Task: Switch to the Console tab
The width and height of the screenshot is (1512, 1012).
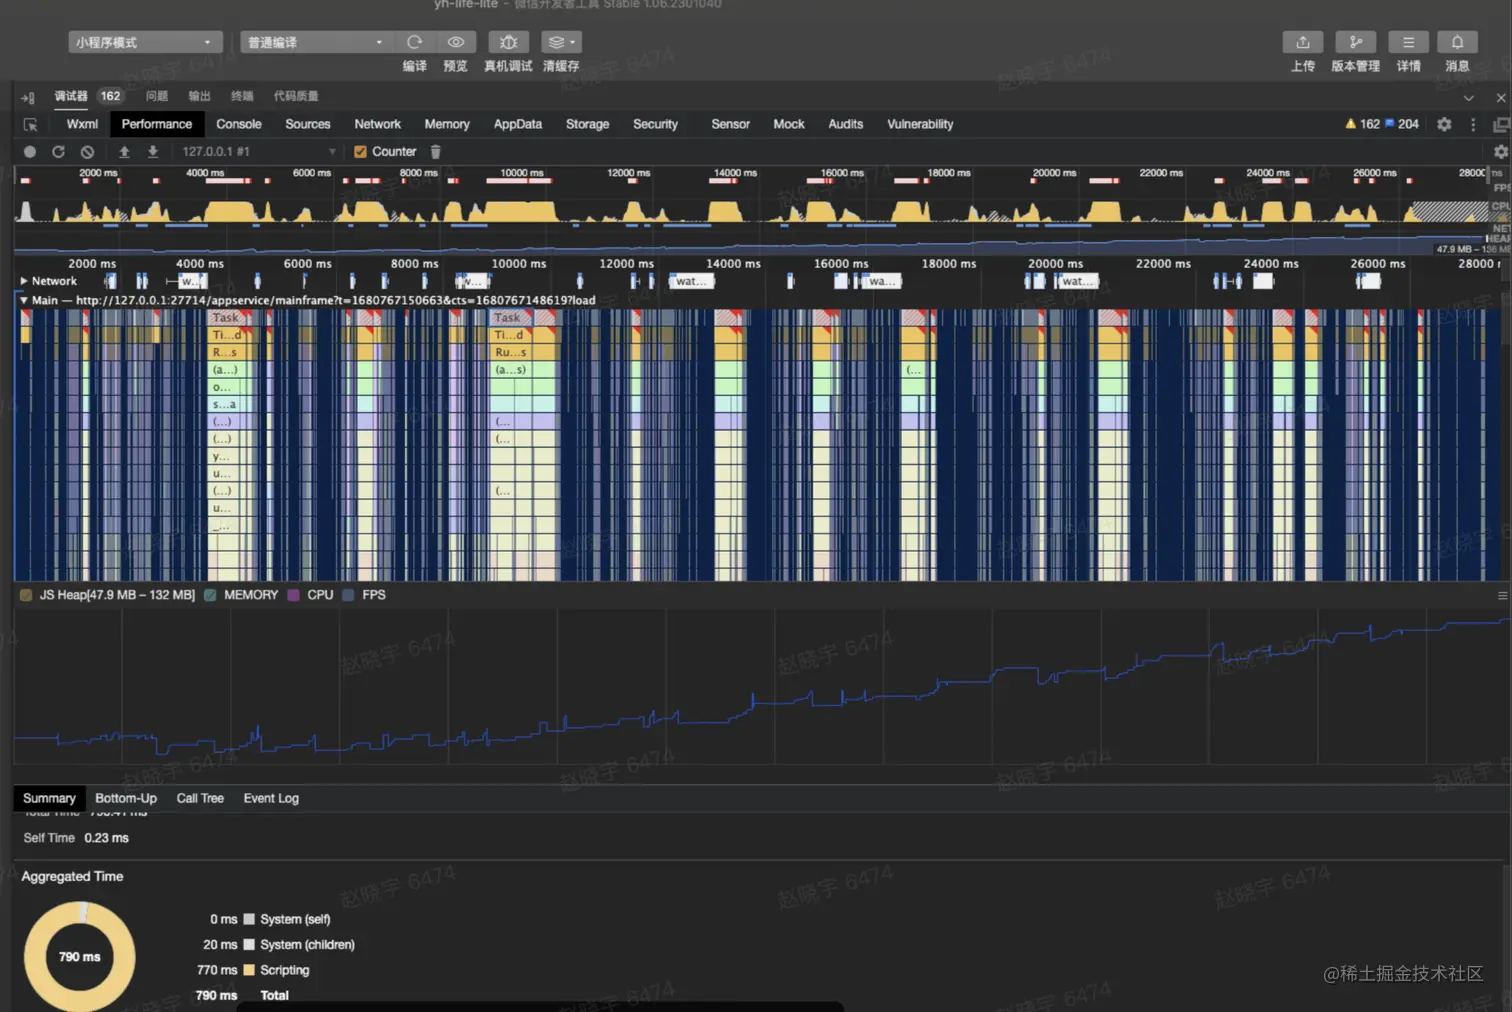Action: (238, 124)
